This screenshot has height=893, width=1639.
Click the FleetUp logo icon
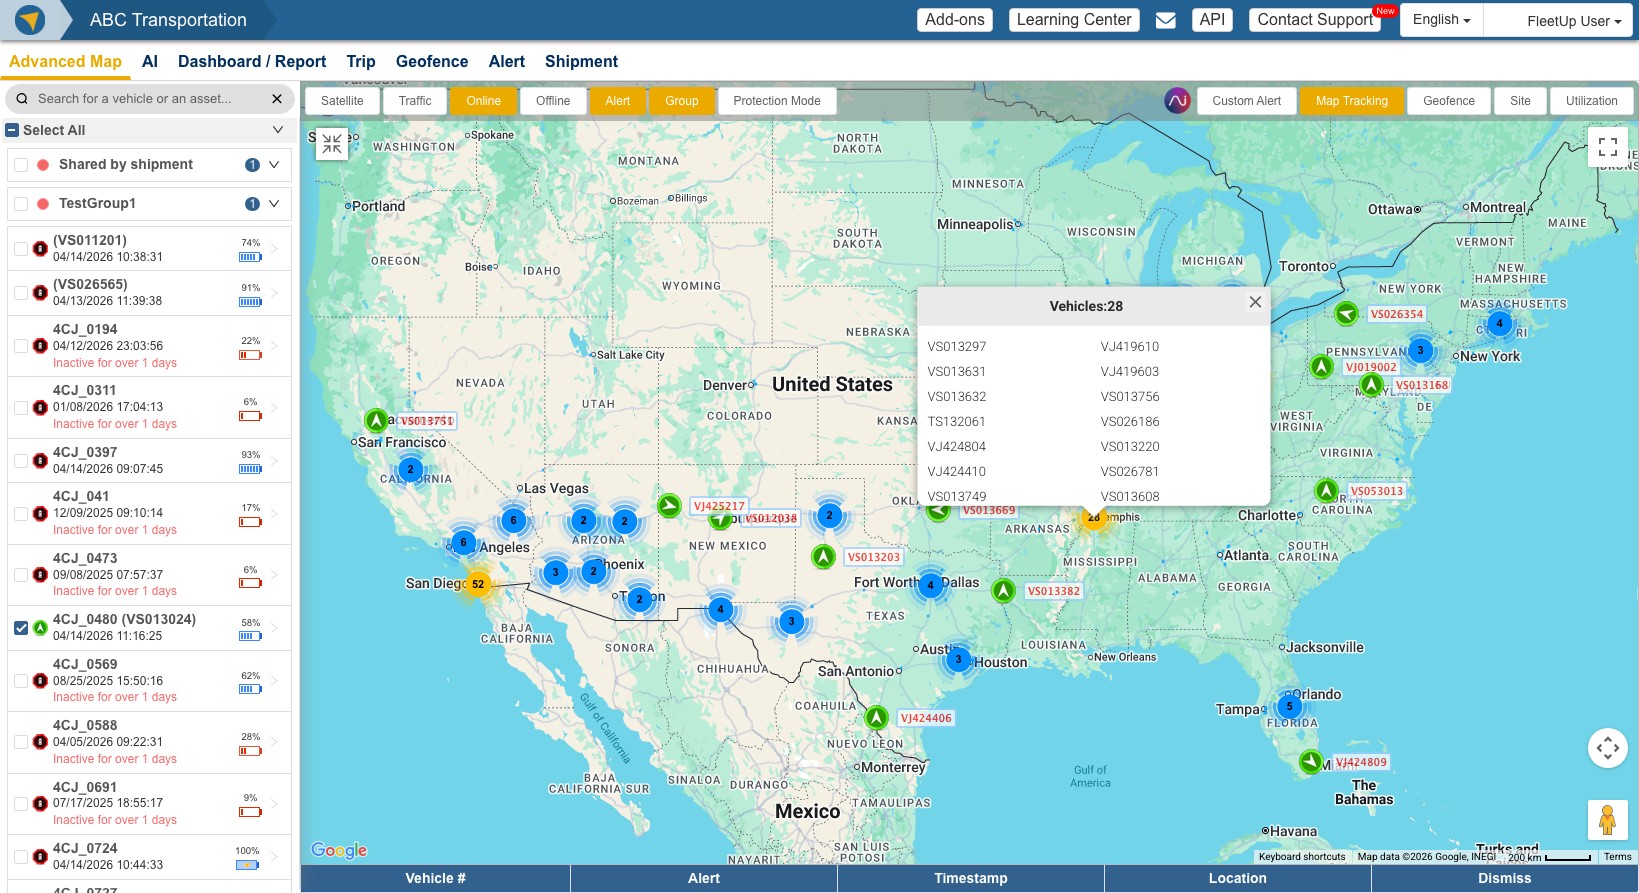pos(30,20)
